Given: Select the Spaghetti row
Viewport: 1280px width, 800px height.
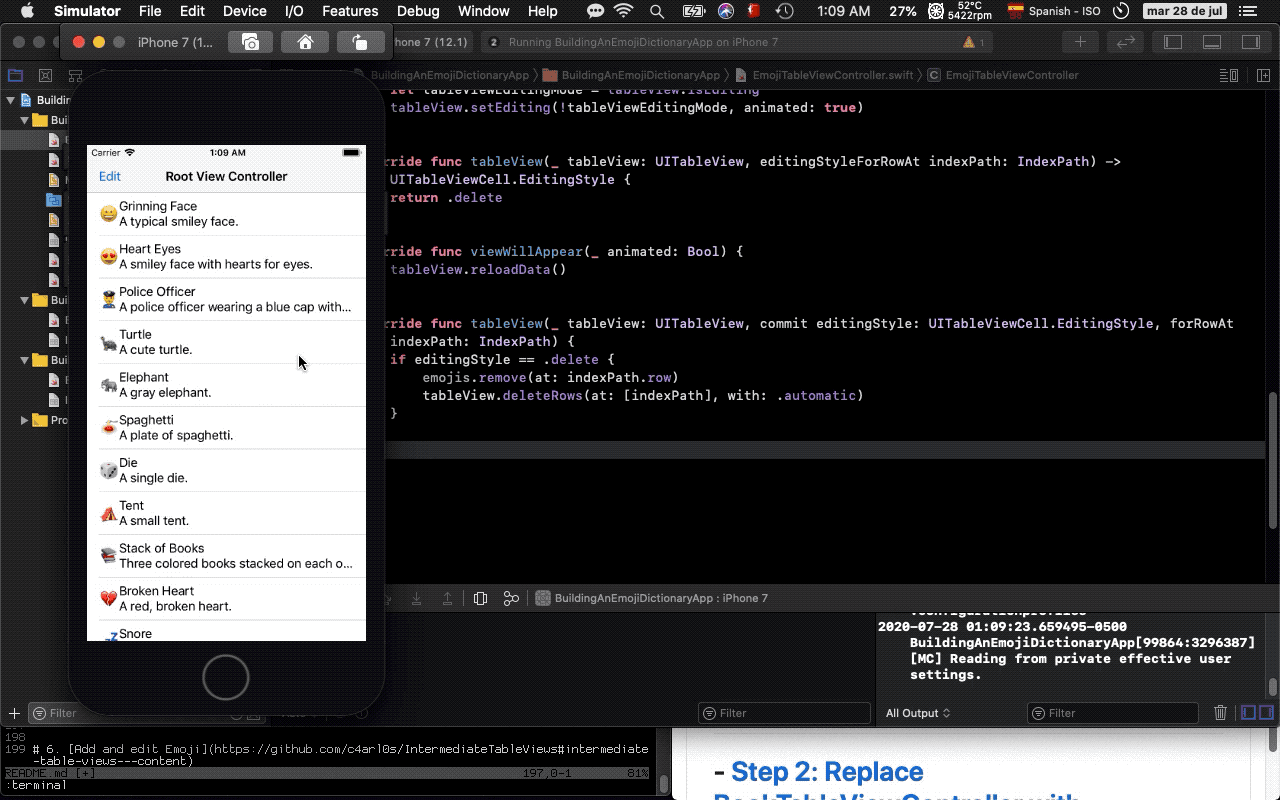Looking at the screenshot, I should (x=226, y=428).
